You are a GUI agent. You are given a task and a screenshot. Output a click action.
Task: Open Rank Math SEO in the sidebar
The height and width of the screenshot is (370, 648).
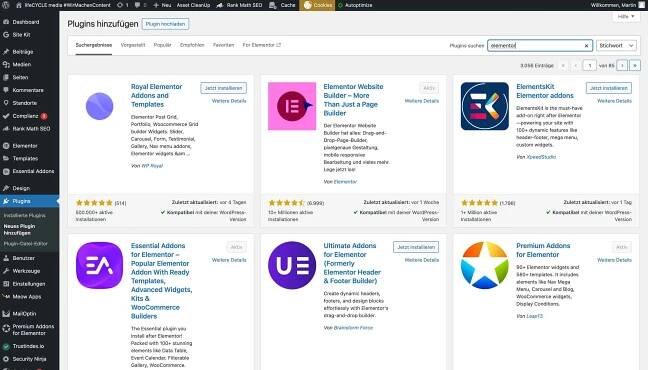pos(31,129)
